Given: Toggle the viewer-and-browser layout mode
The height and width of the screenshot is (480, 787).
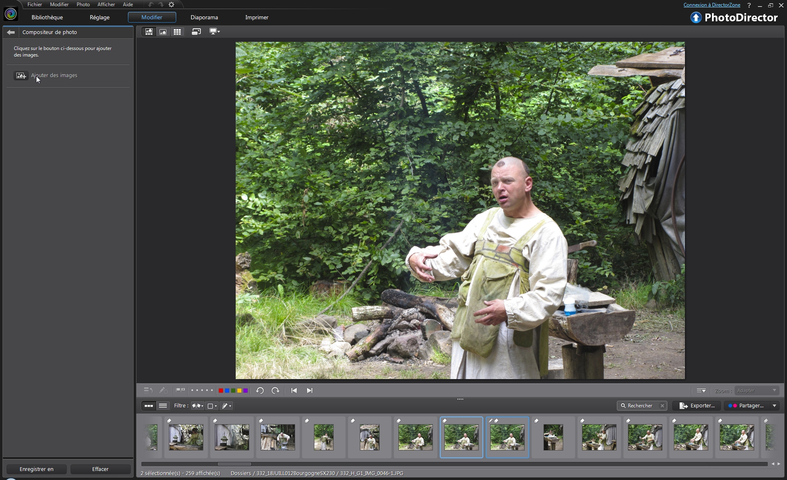Looking at the screenshot, I should click(x=149, y=32).
